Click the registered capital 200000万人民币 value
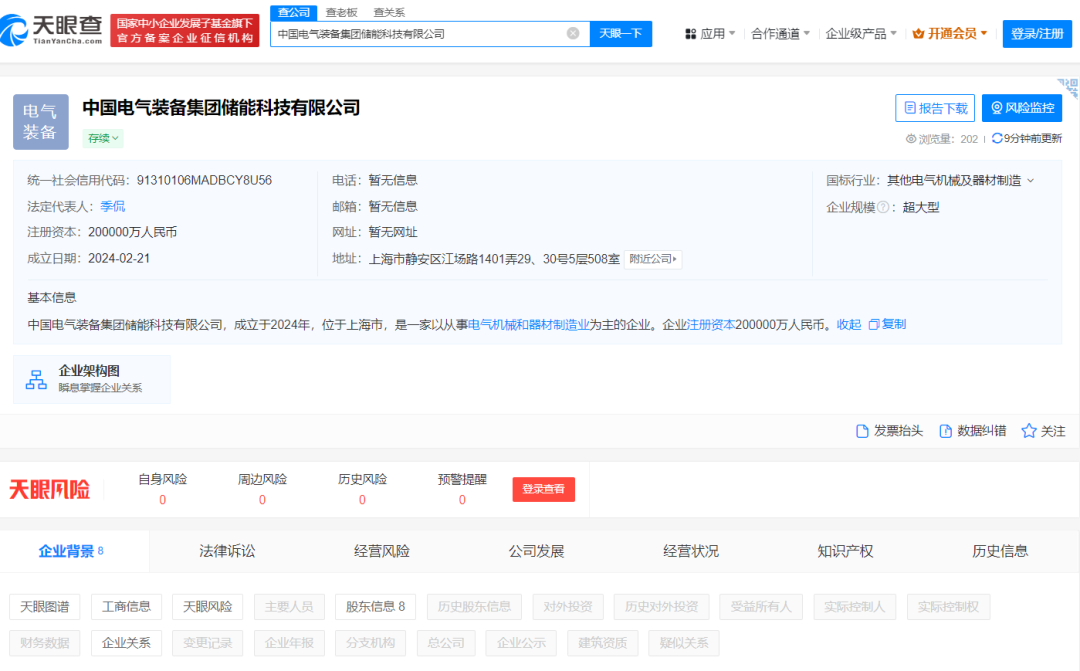Screen dimensions: 1080x671 click(132, 233)
